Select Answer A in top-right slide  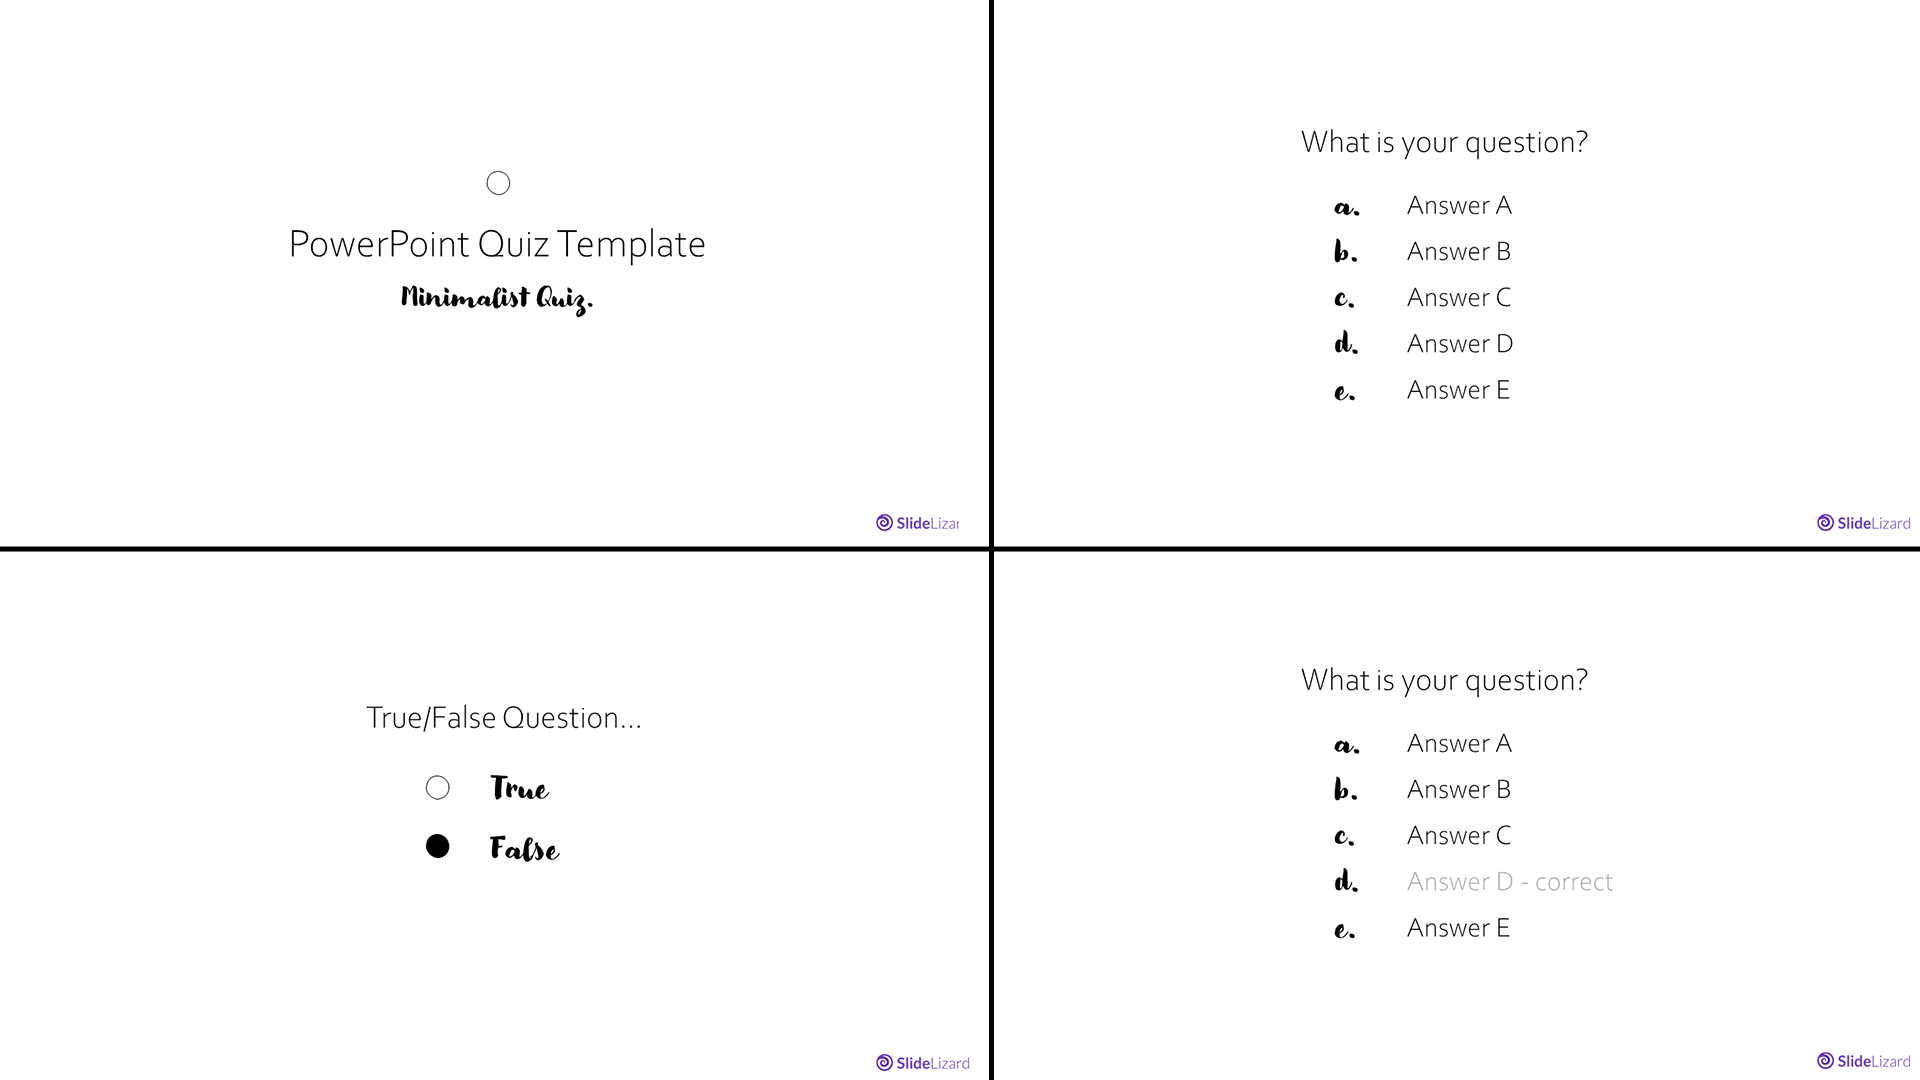click(x=1460, y=204)
